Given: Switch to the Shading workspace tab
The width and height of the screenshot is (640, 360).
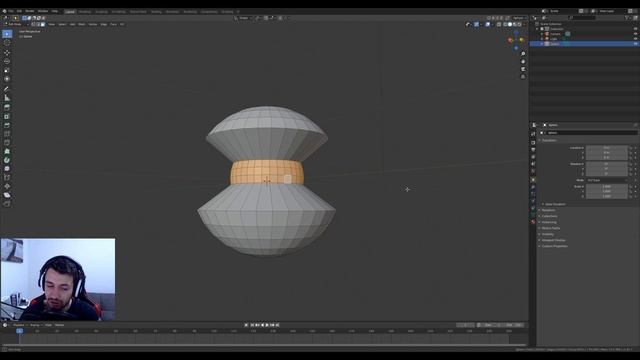Looking at the screenshot, I should pyautogui.click(x=156, y=12).
